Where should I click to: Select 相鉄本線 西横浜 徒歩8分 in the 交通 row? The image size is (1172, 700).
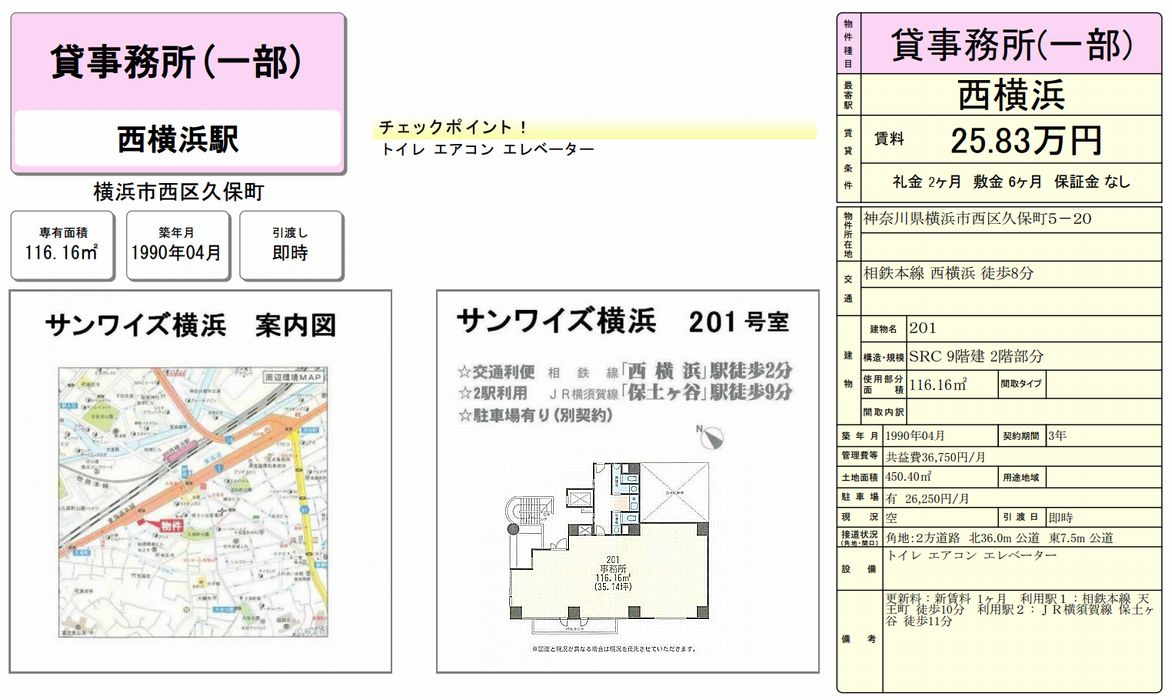coord(949,273)
